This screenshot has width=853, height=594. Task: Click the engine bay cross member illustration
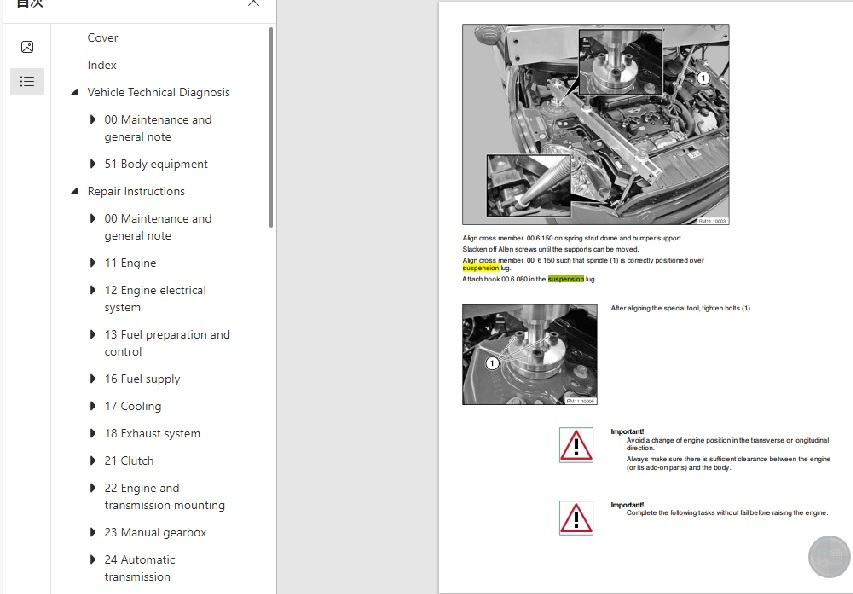click(596, 125)
